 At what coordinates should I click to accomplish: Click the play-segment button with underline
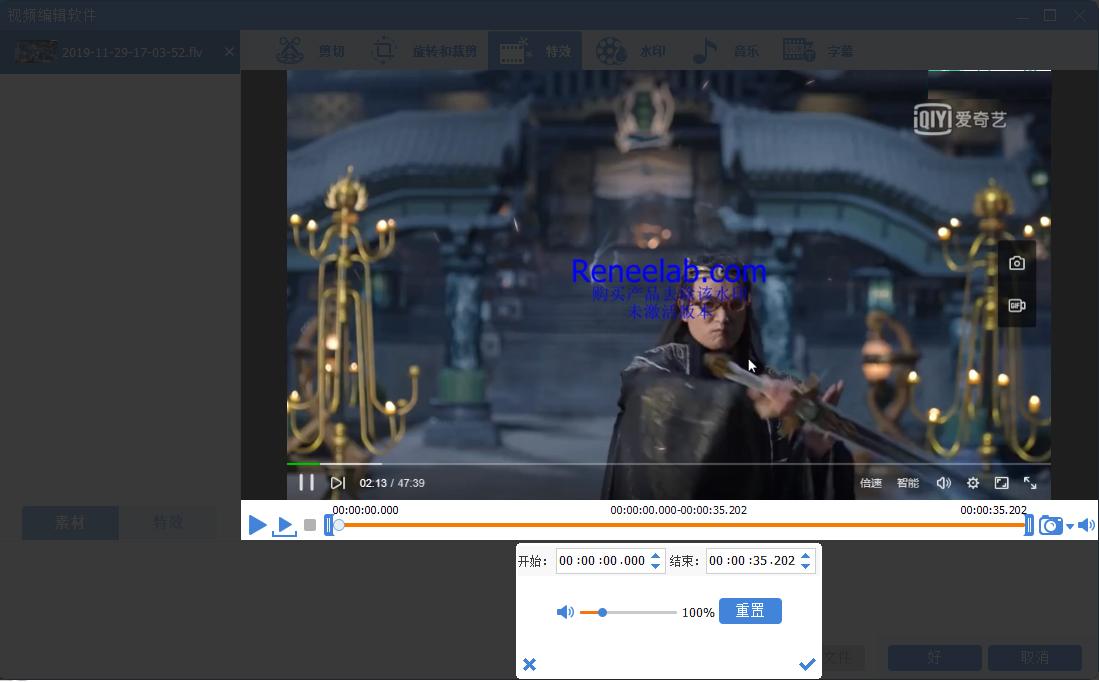tap(284, 526)
